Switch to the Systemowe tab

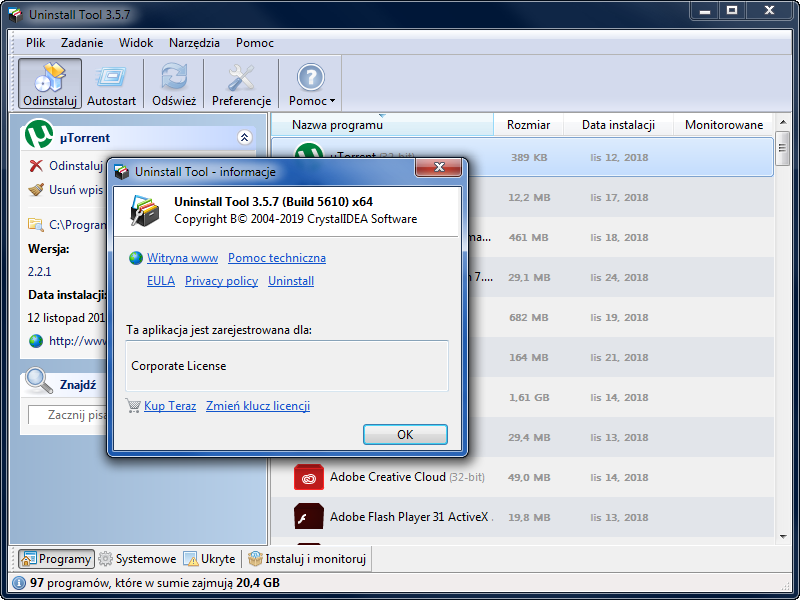click(137, 559)
